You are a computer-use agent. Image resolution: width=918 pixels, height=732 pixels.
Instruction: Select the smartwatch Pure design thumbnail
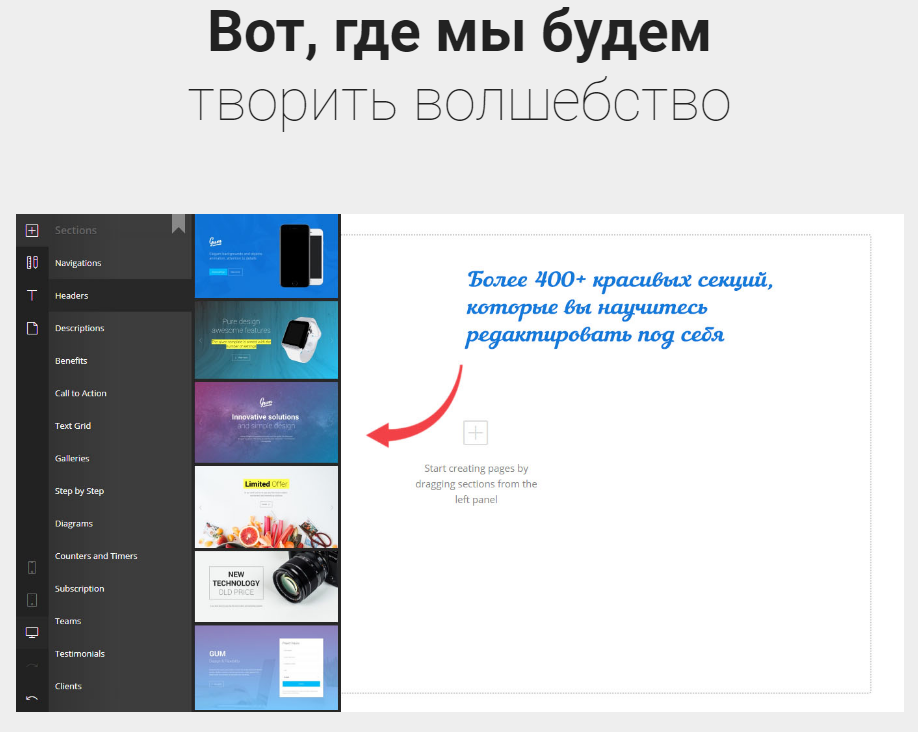tap(266, 340)
